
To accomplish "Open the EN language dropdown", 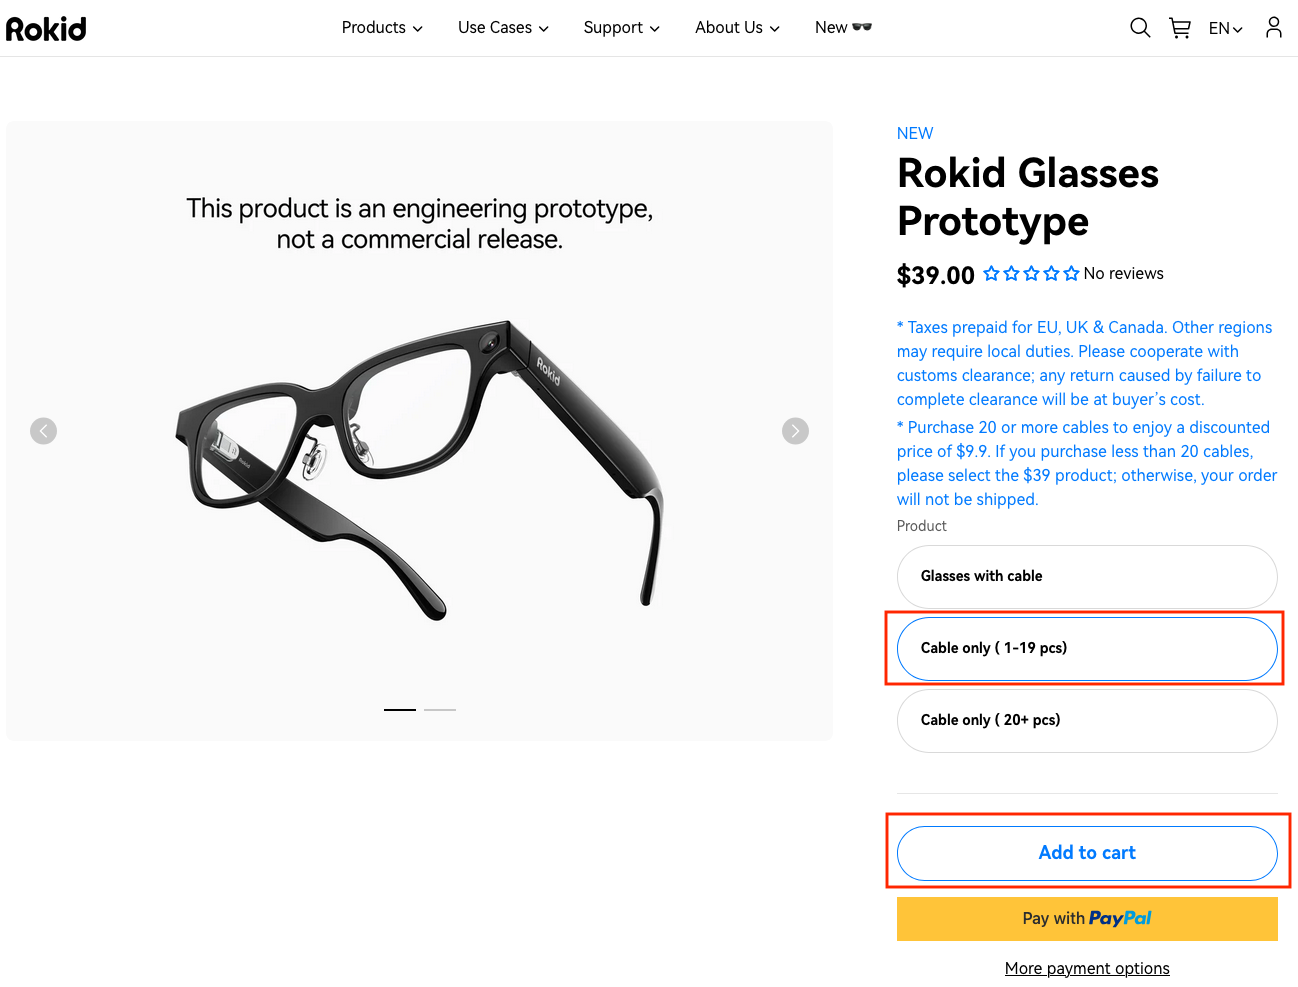I will (x=1225, y=28).
